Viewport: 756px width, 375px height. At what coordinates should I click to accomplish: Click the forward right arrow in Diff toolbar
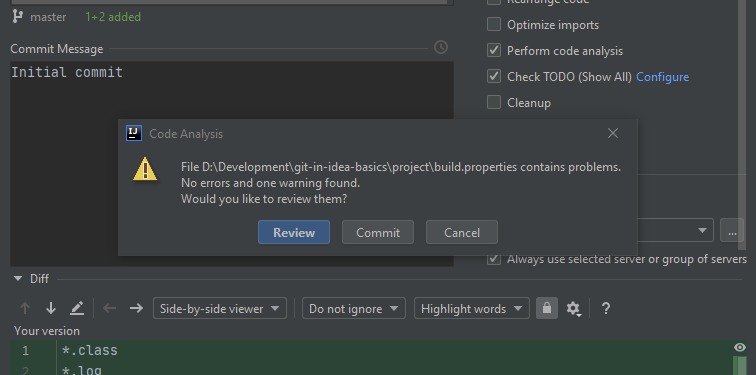tap(136, 308)
